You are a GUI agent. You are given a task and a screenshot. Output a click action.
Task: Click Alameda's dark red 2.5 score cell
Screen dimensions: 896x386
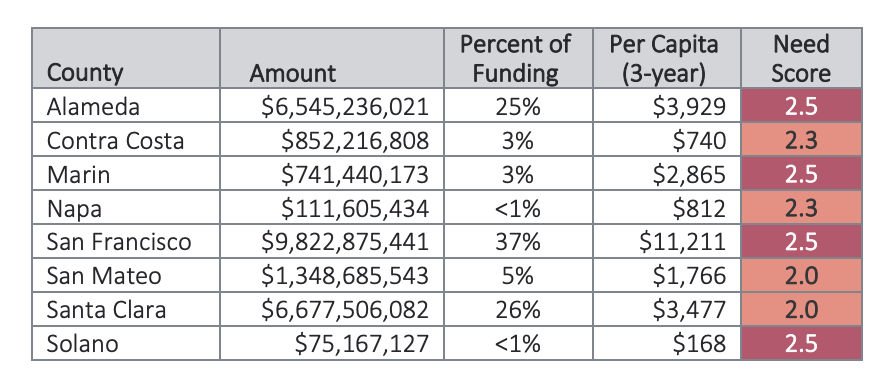tap(801, 105)
